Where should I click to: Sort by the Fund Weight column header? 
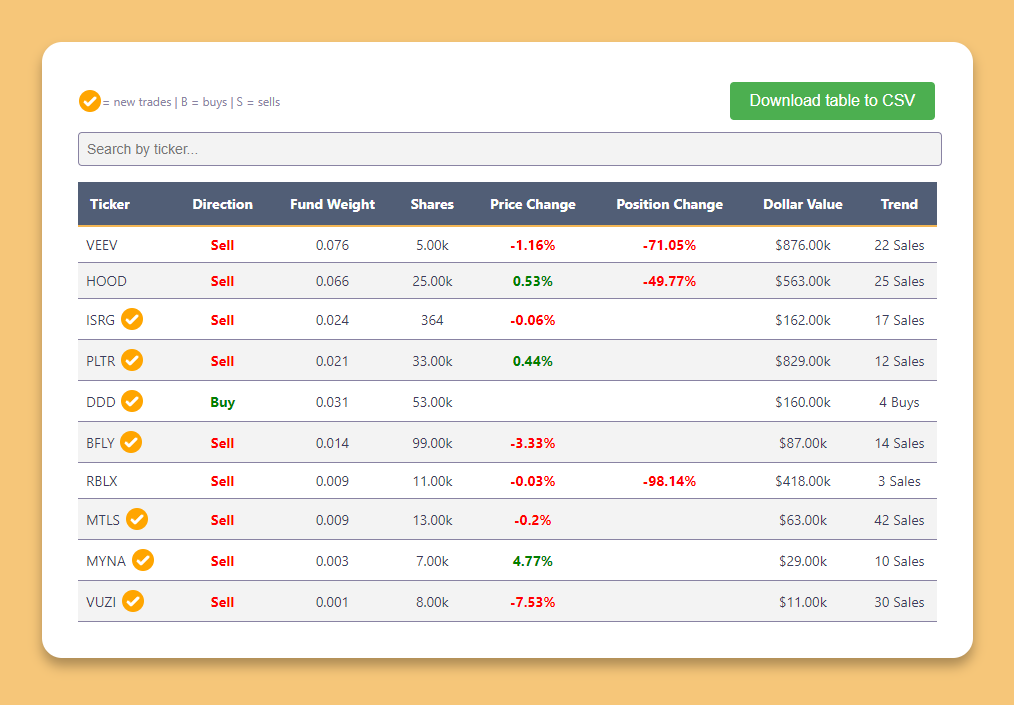[332, 204]
